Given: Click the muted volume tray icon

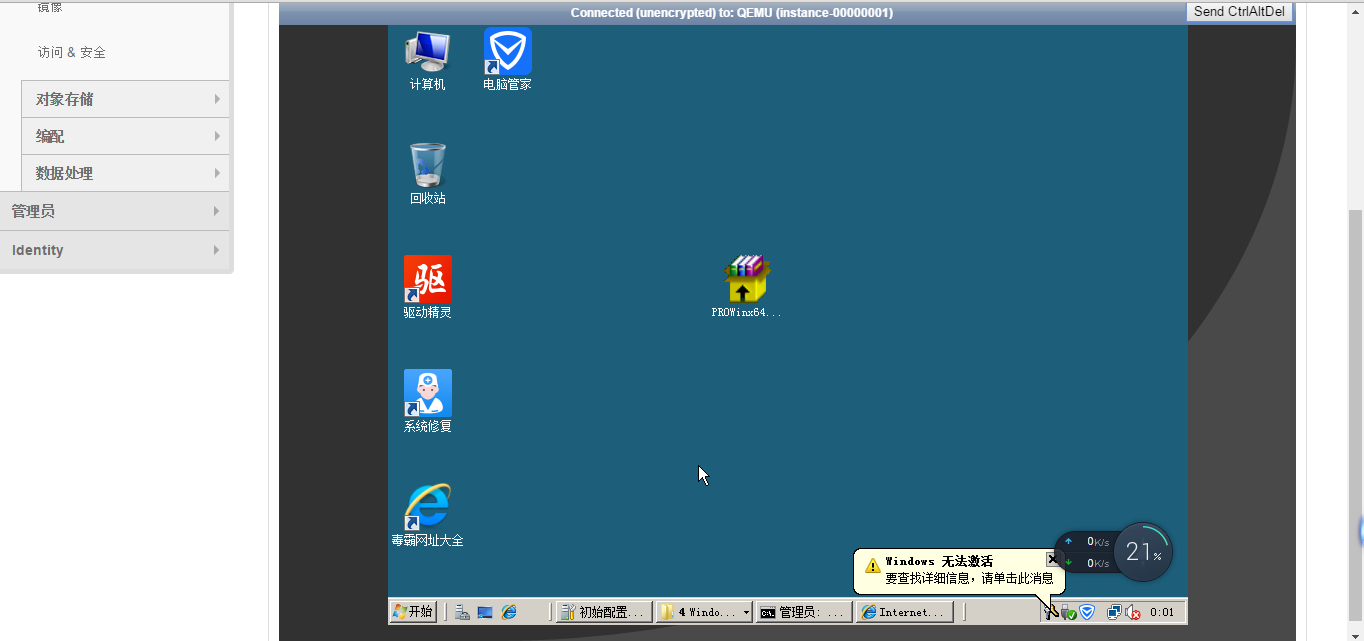Looking at the screenshot, I should (1133, 612).
